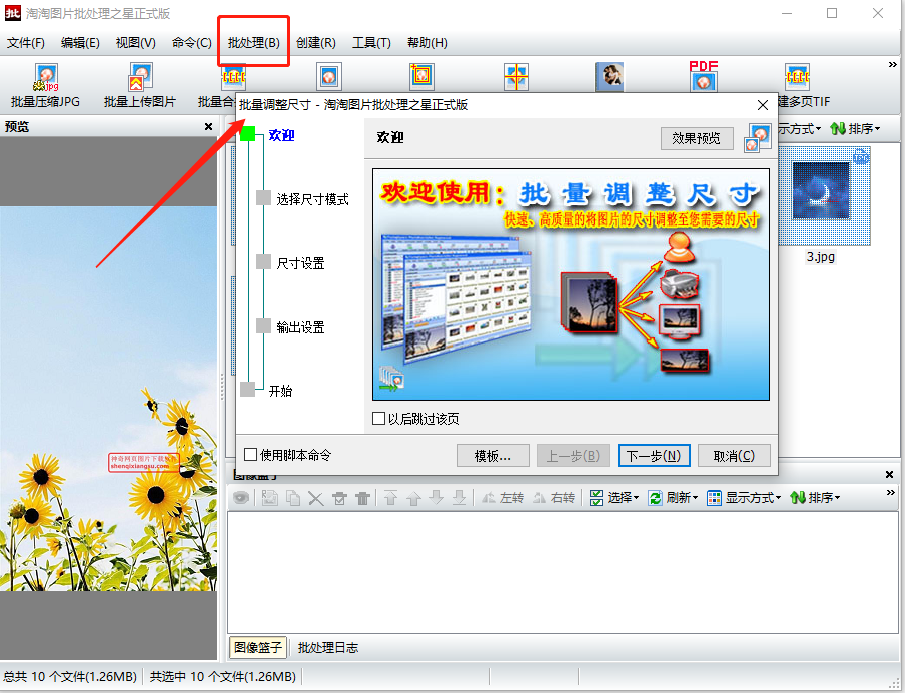Click the 取消(C) button
The height and width of the screenshot is (693, 905).
734,456
